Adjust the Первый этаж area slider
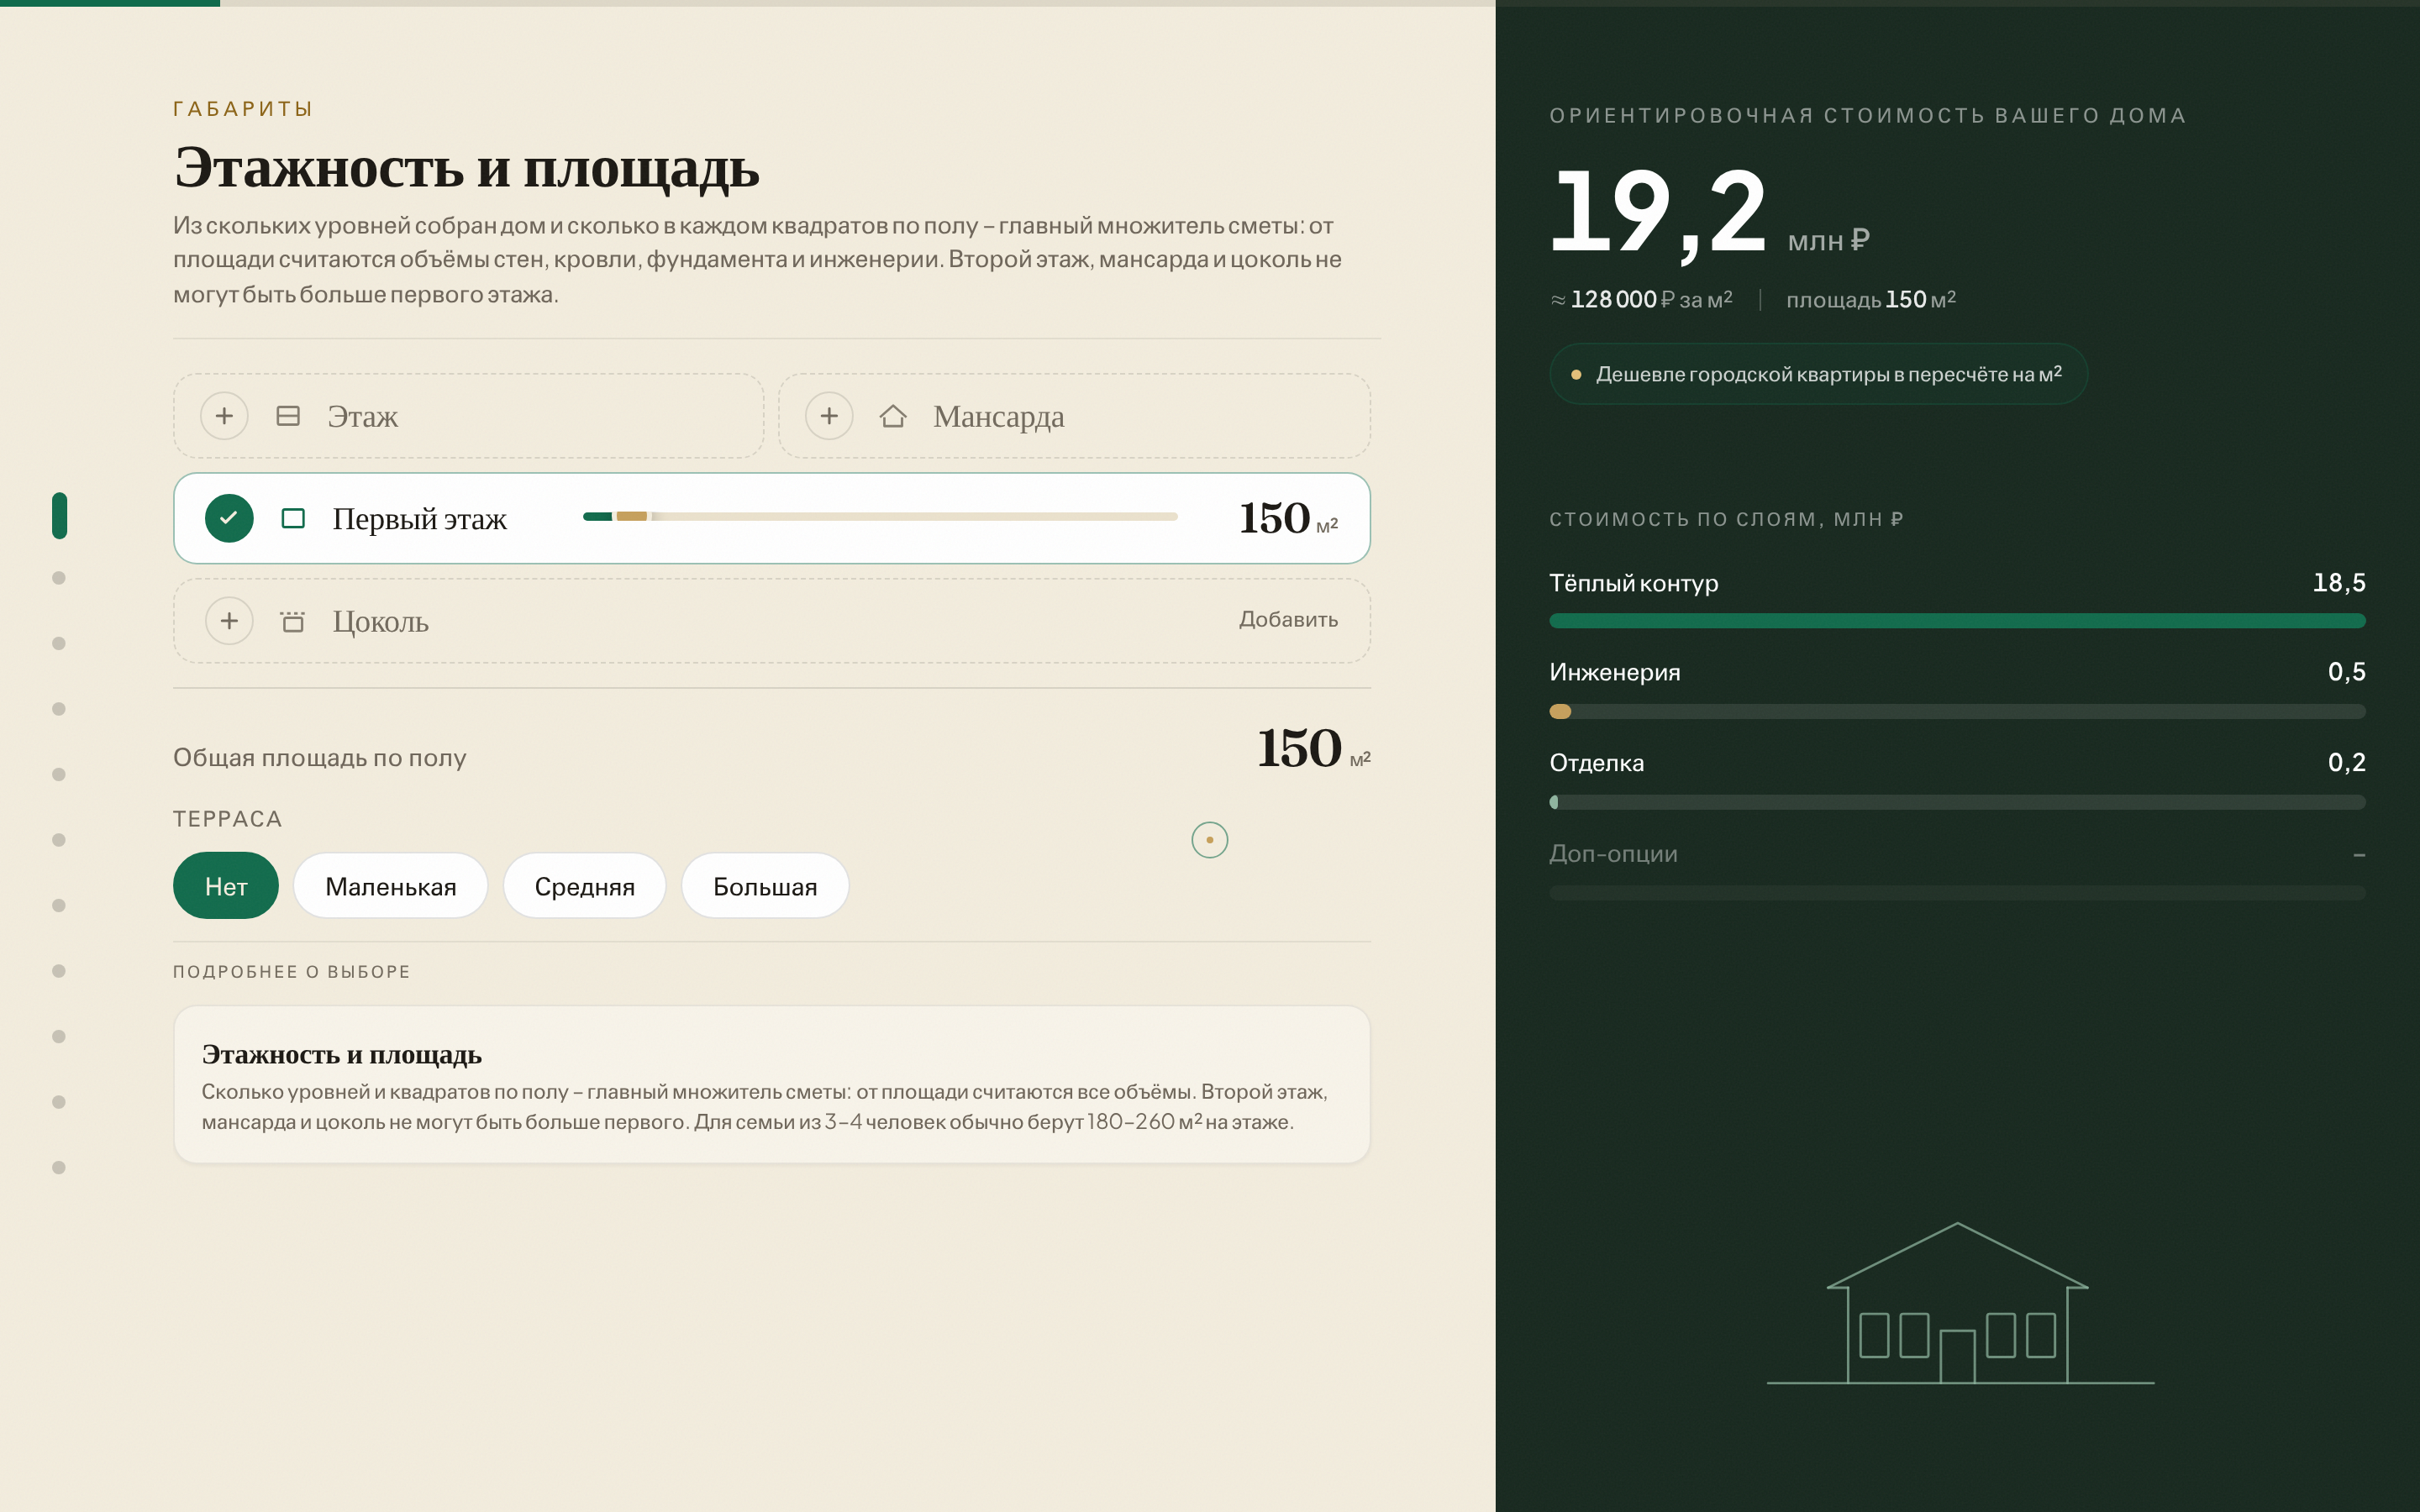The width and height of the screenshot is (2420, 1512). pos(880,517)
